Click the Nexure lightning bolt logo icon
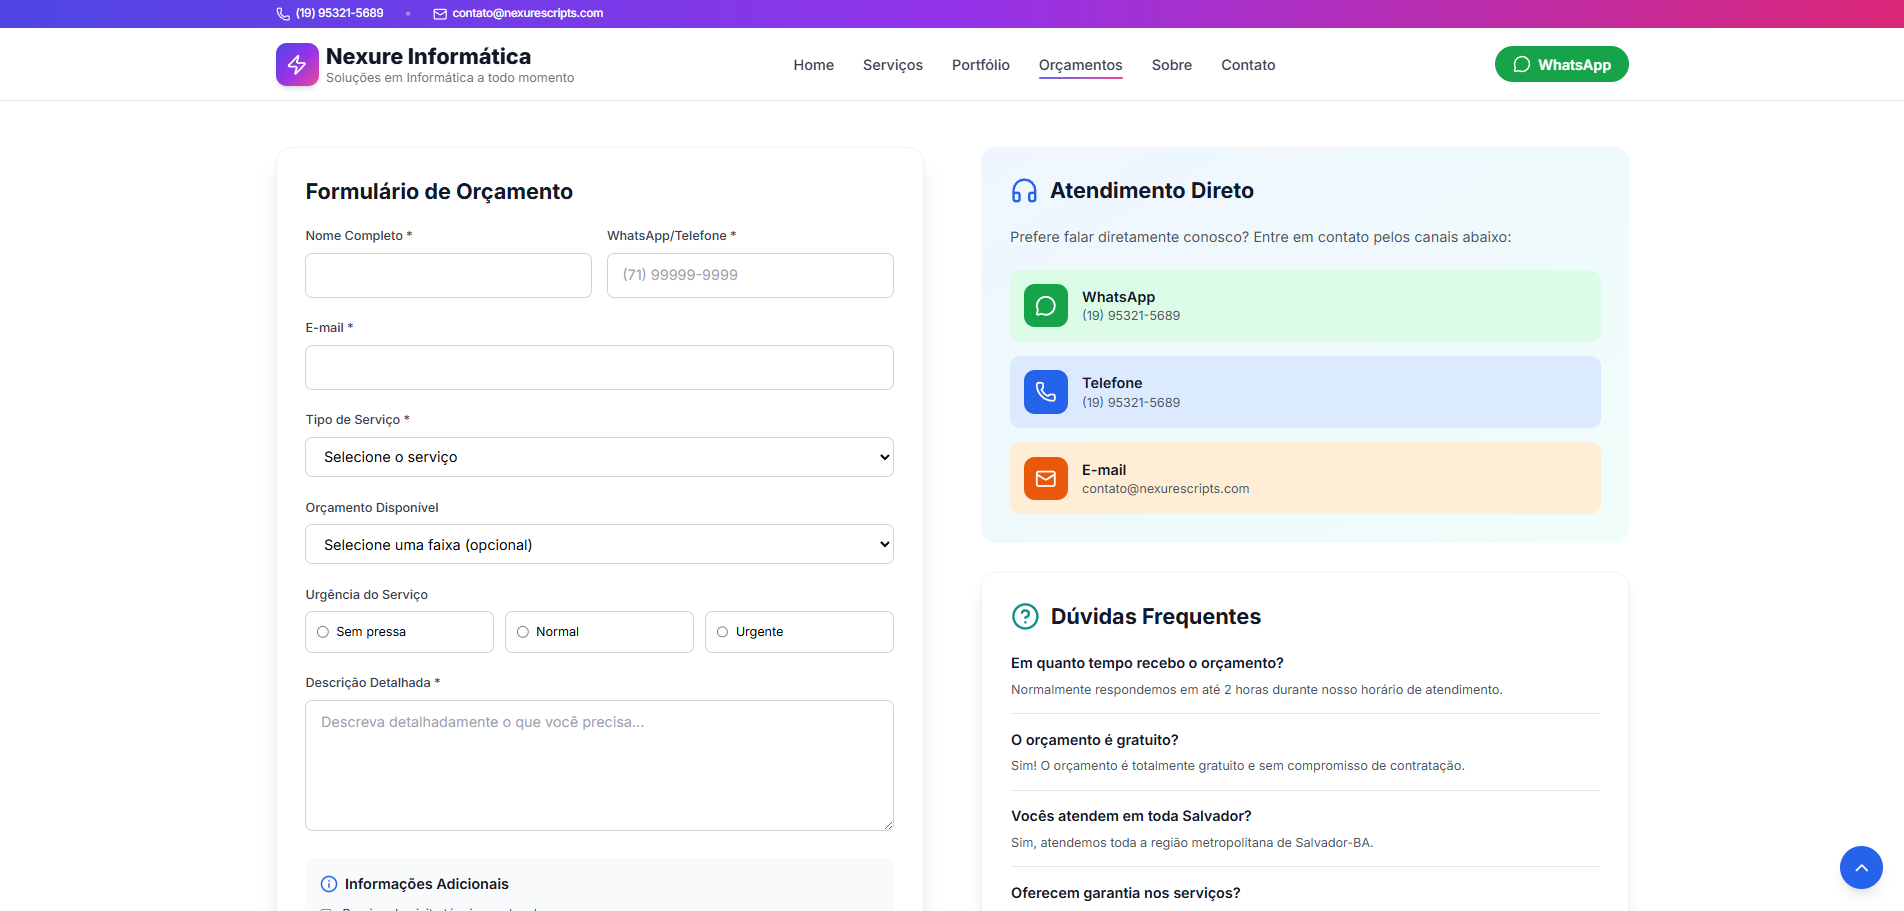The image size is (1904, 911). tap(297, 64)
